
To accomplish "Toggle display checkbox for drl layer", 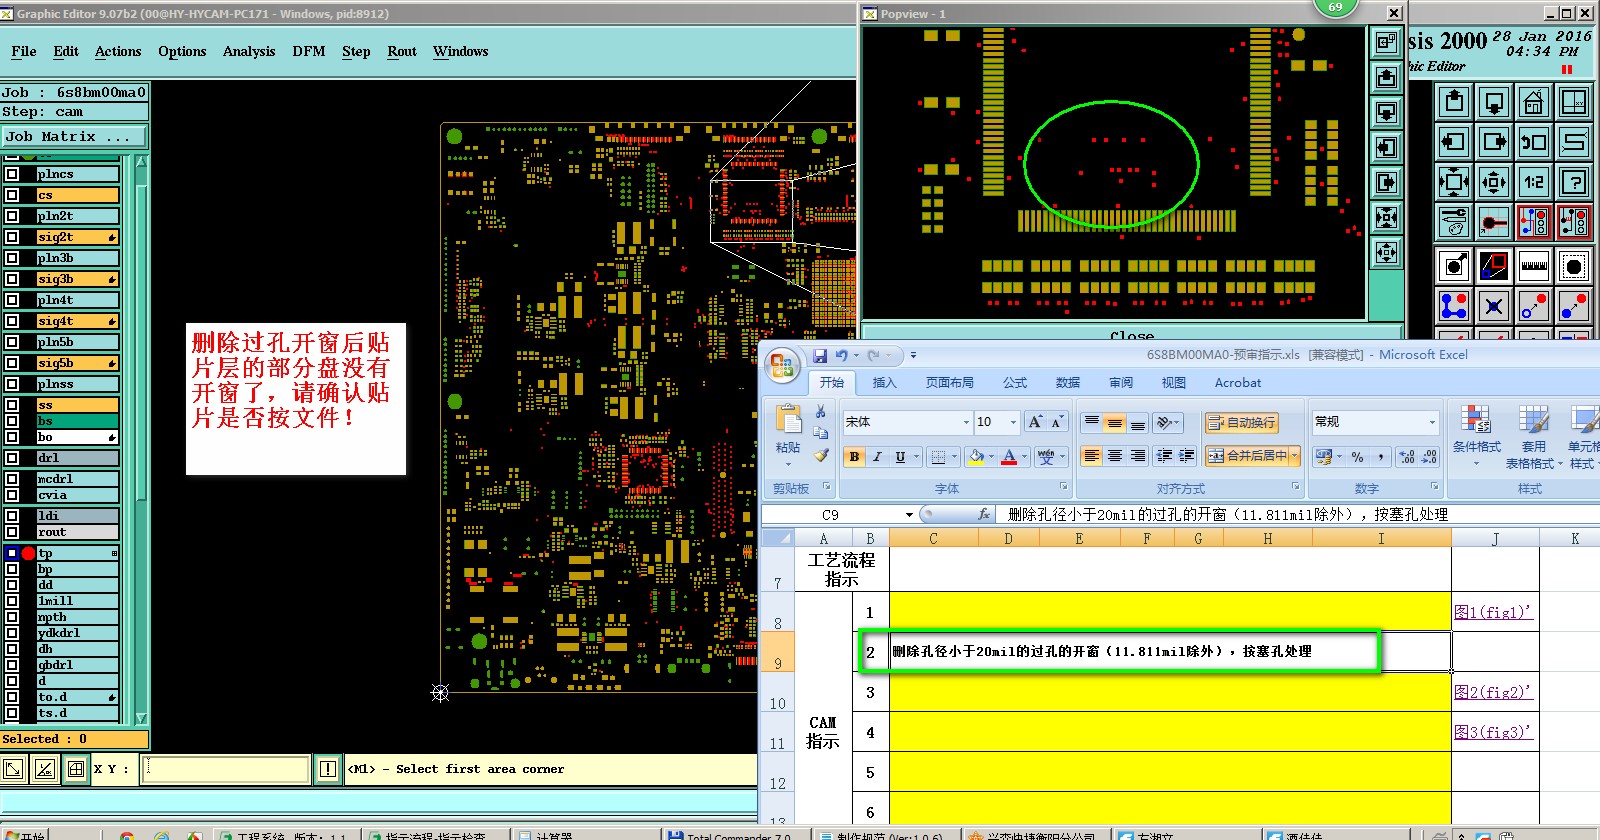I will click(12, 458).
